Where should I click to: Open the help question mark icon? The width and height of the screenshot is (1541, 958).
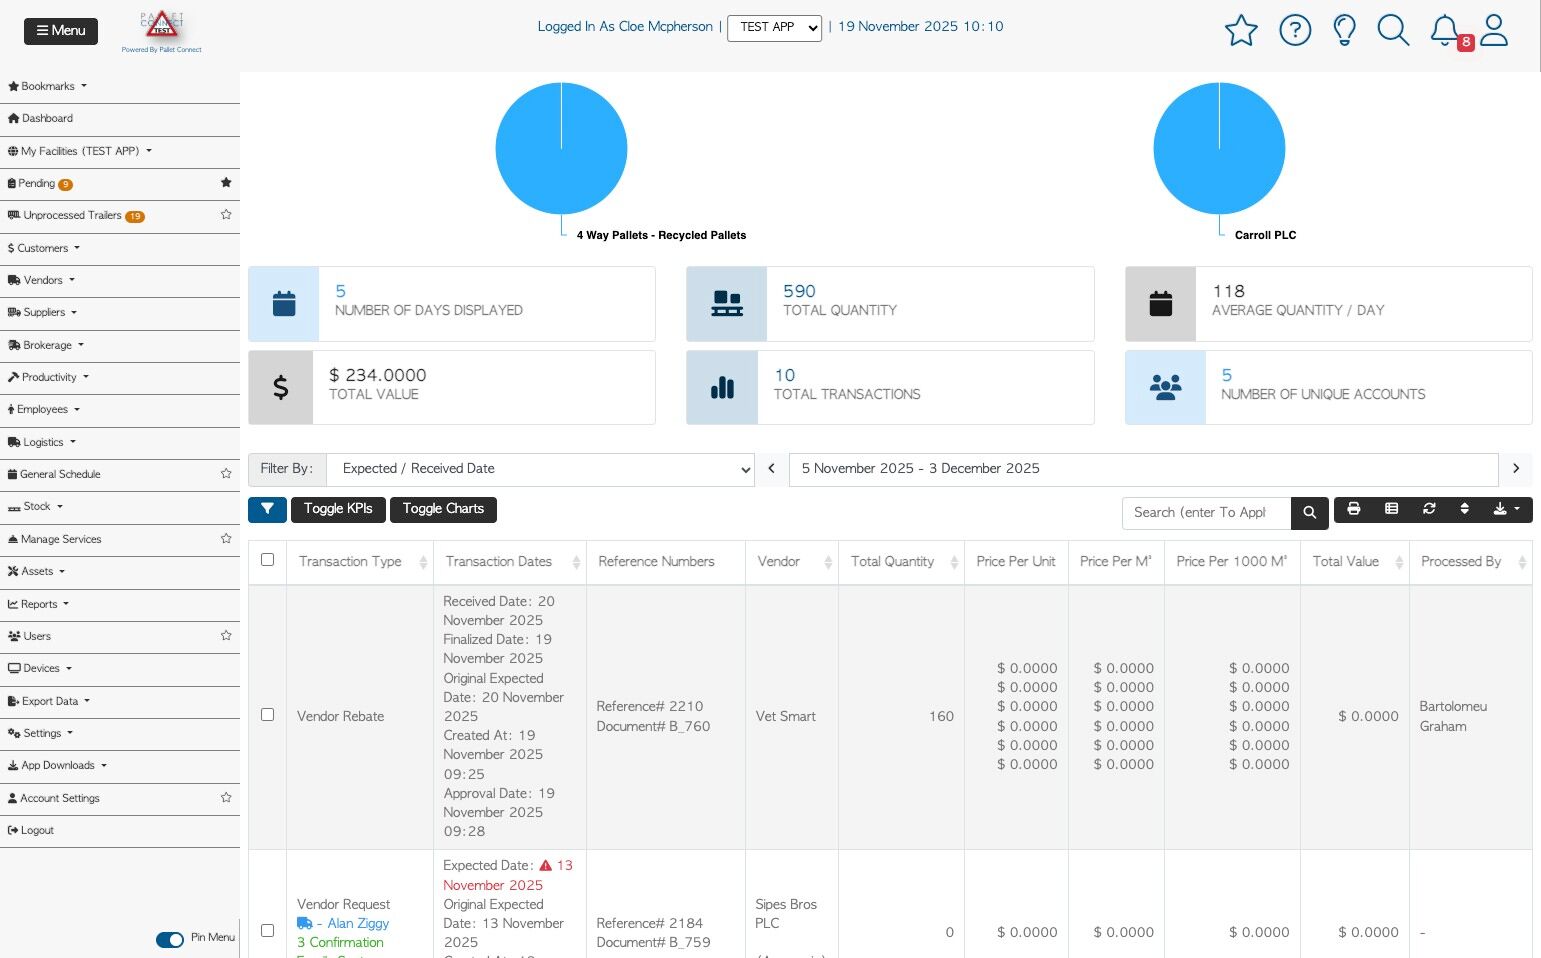coord(1295,30)
